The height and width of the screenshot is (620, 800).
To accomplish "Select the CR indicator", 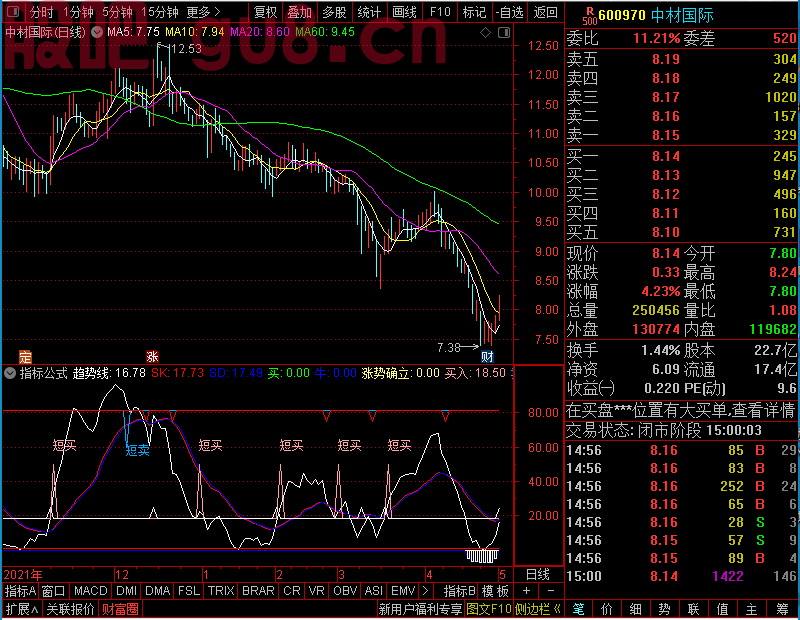I will click(292, 591).
